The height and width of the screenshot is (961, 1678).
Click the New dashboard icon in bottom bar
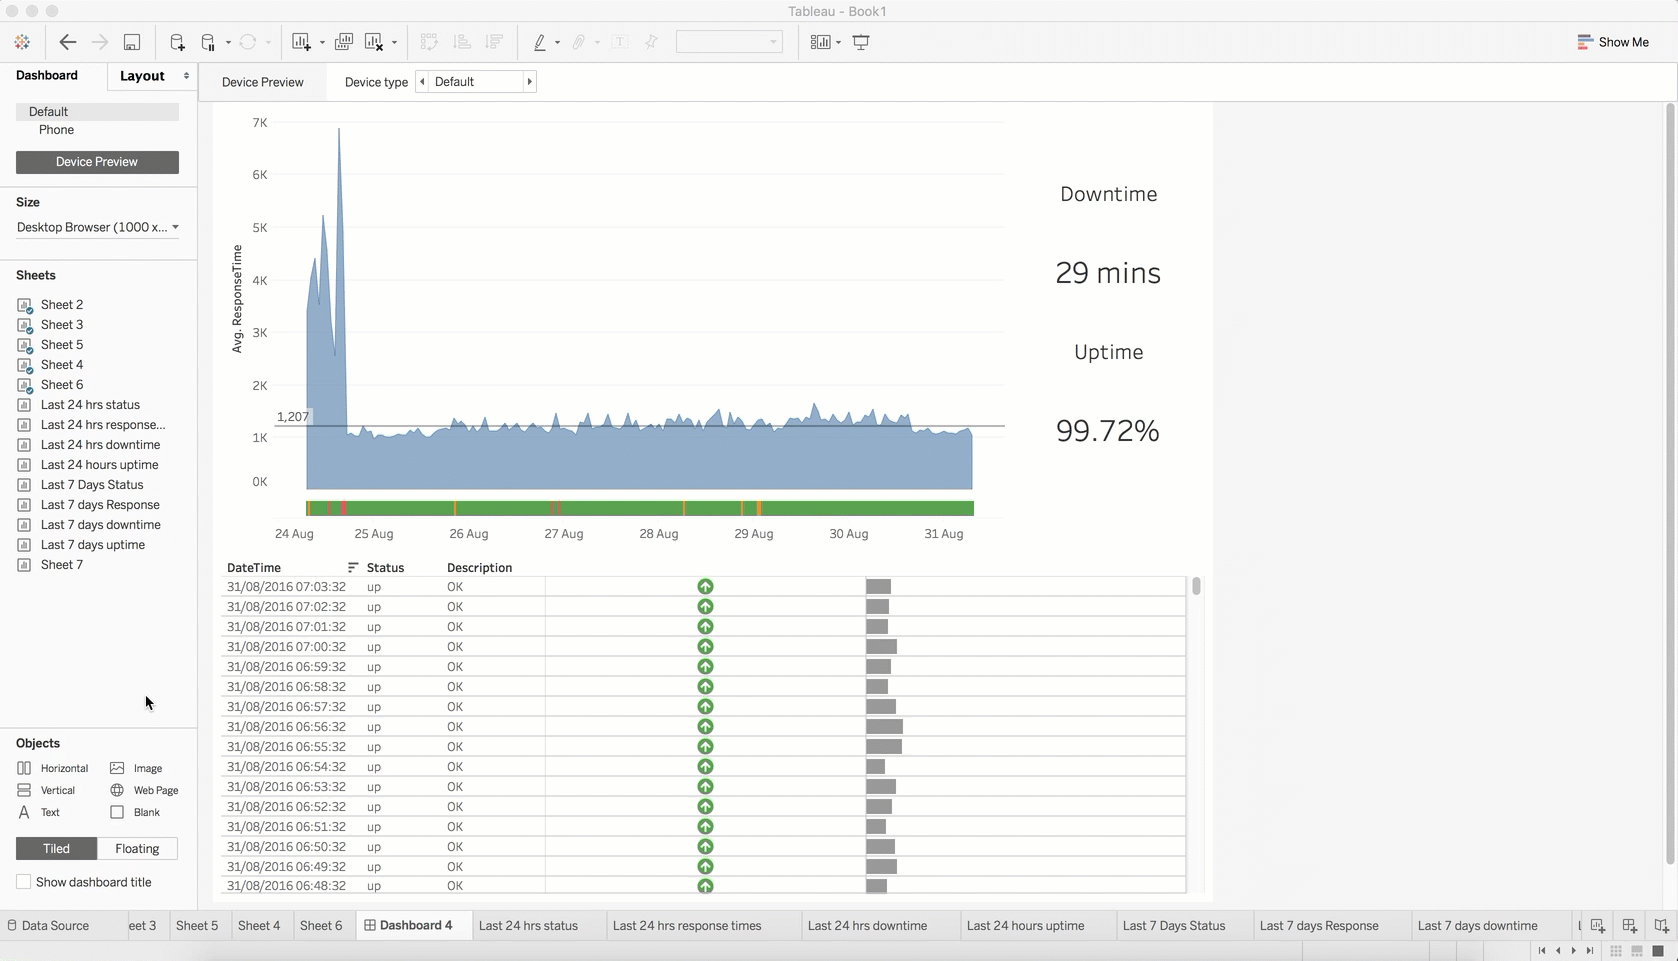point(1629,925)
